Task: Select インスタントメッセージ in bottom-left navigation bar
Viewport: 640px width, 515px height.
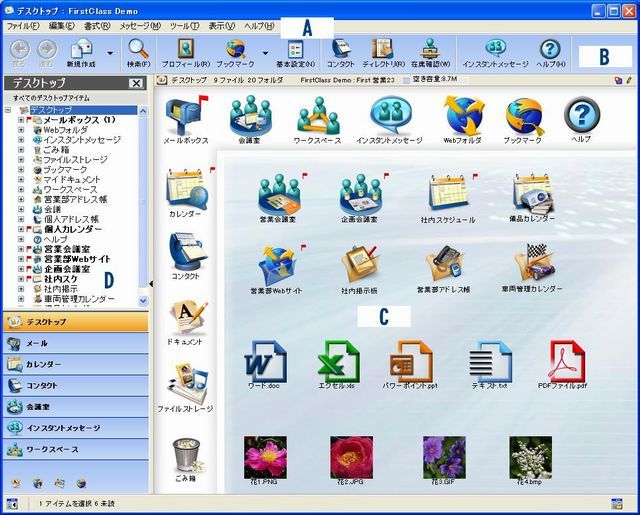Action: tap(75, 428)
